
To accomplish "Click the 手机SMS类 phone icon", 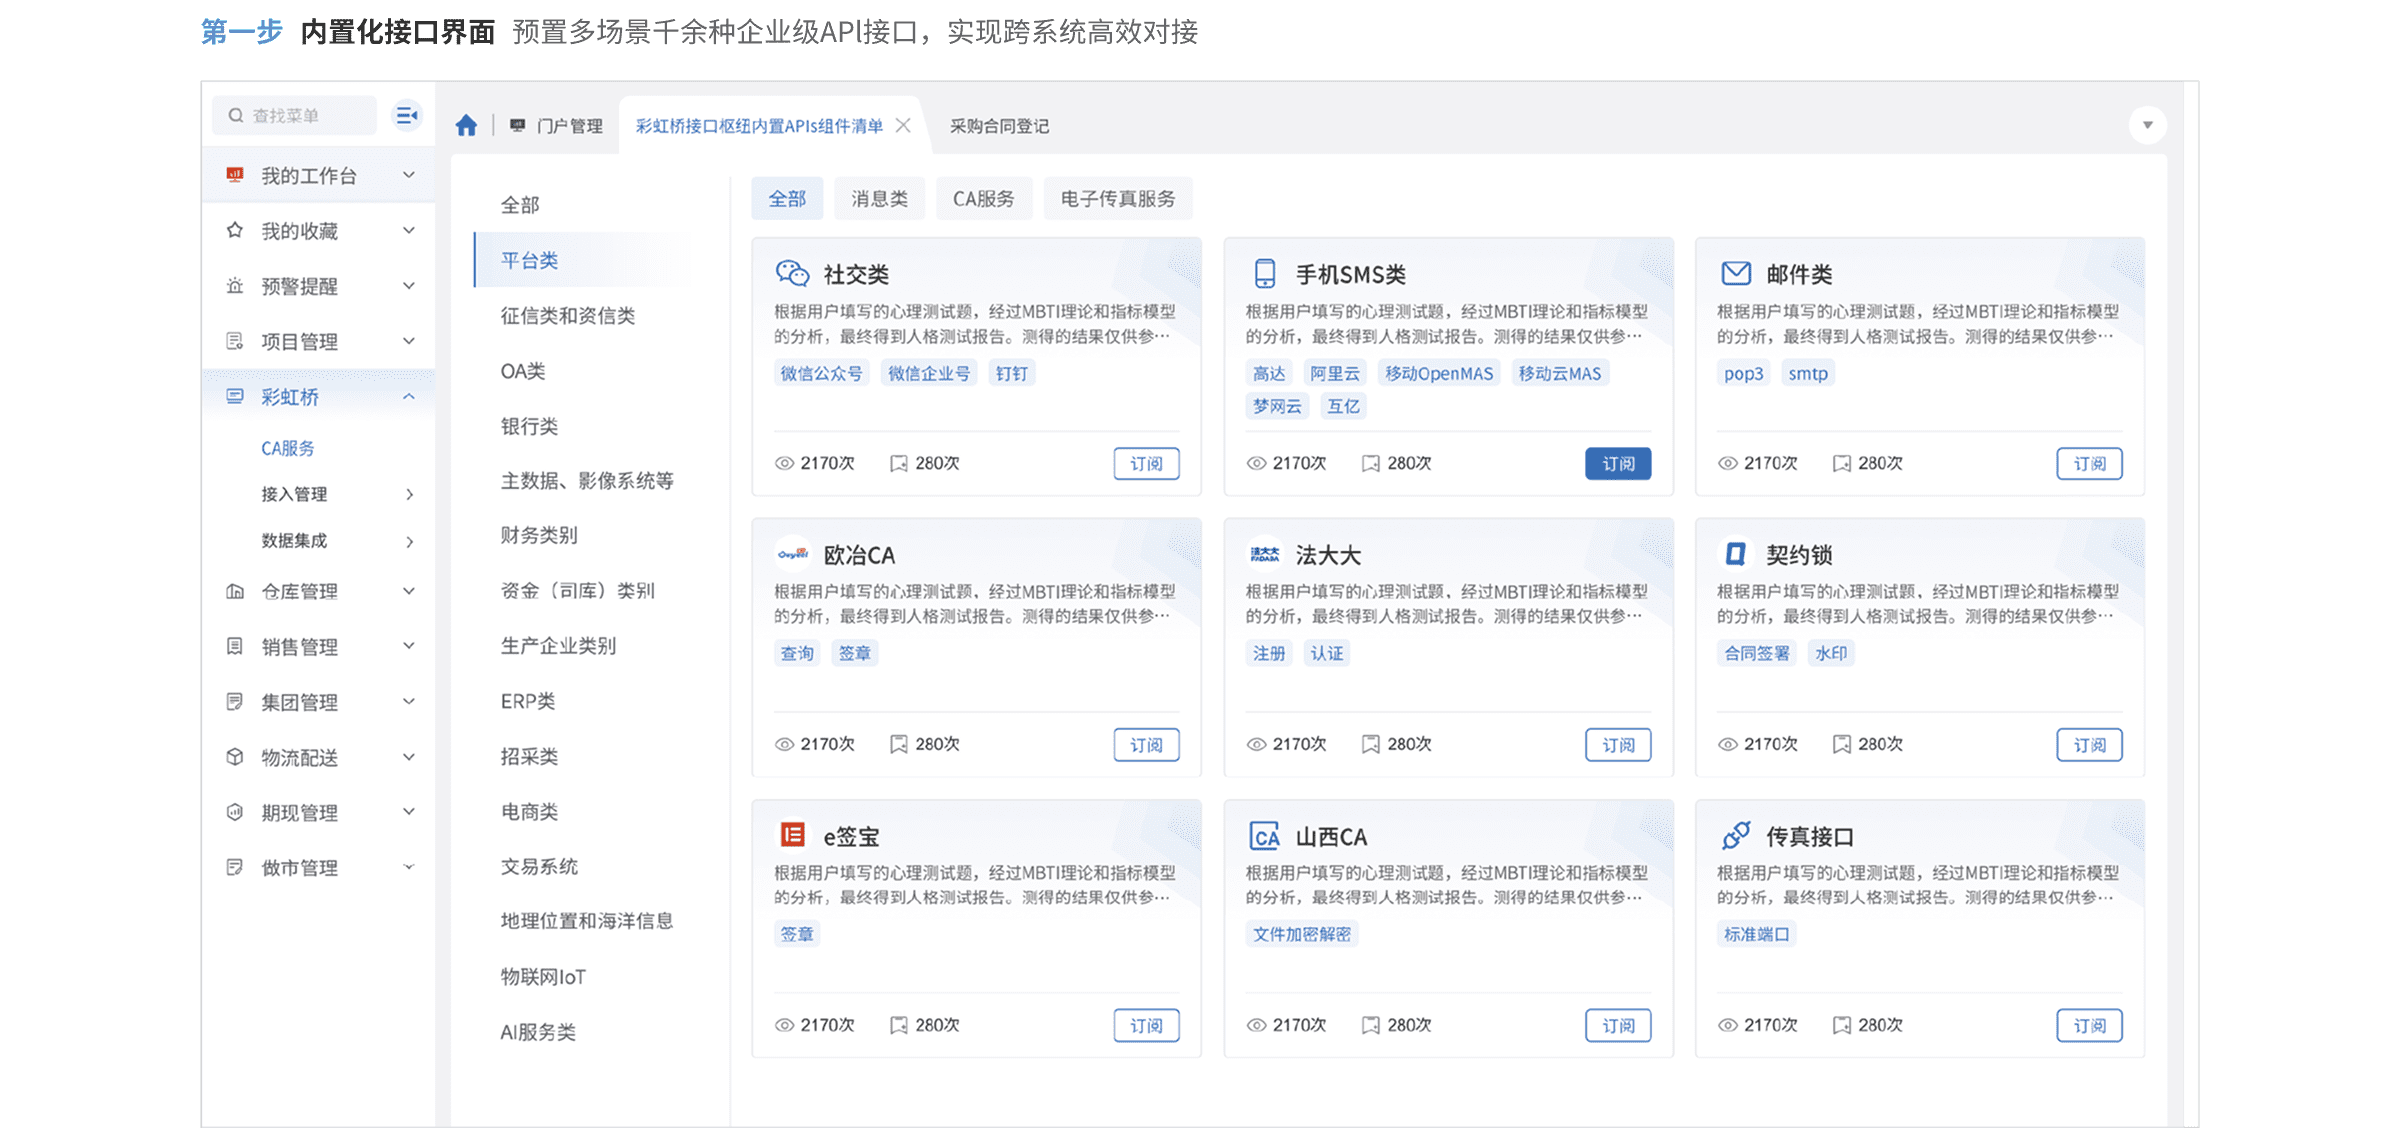I will [x=1265, y=274].
